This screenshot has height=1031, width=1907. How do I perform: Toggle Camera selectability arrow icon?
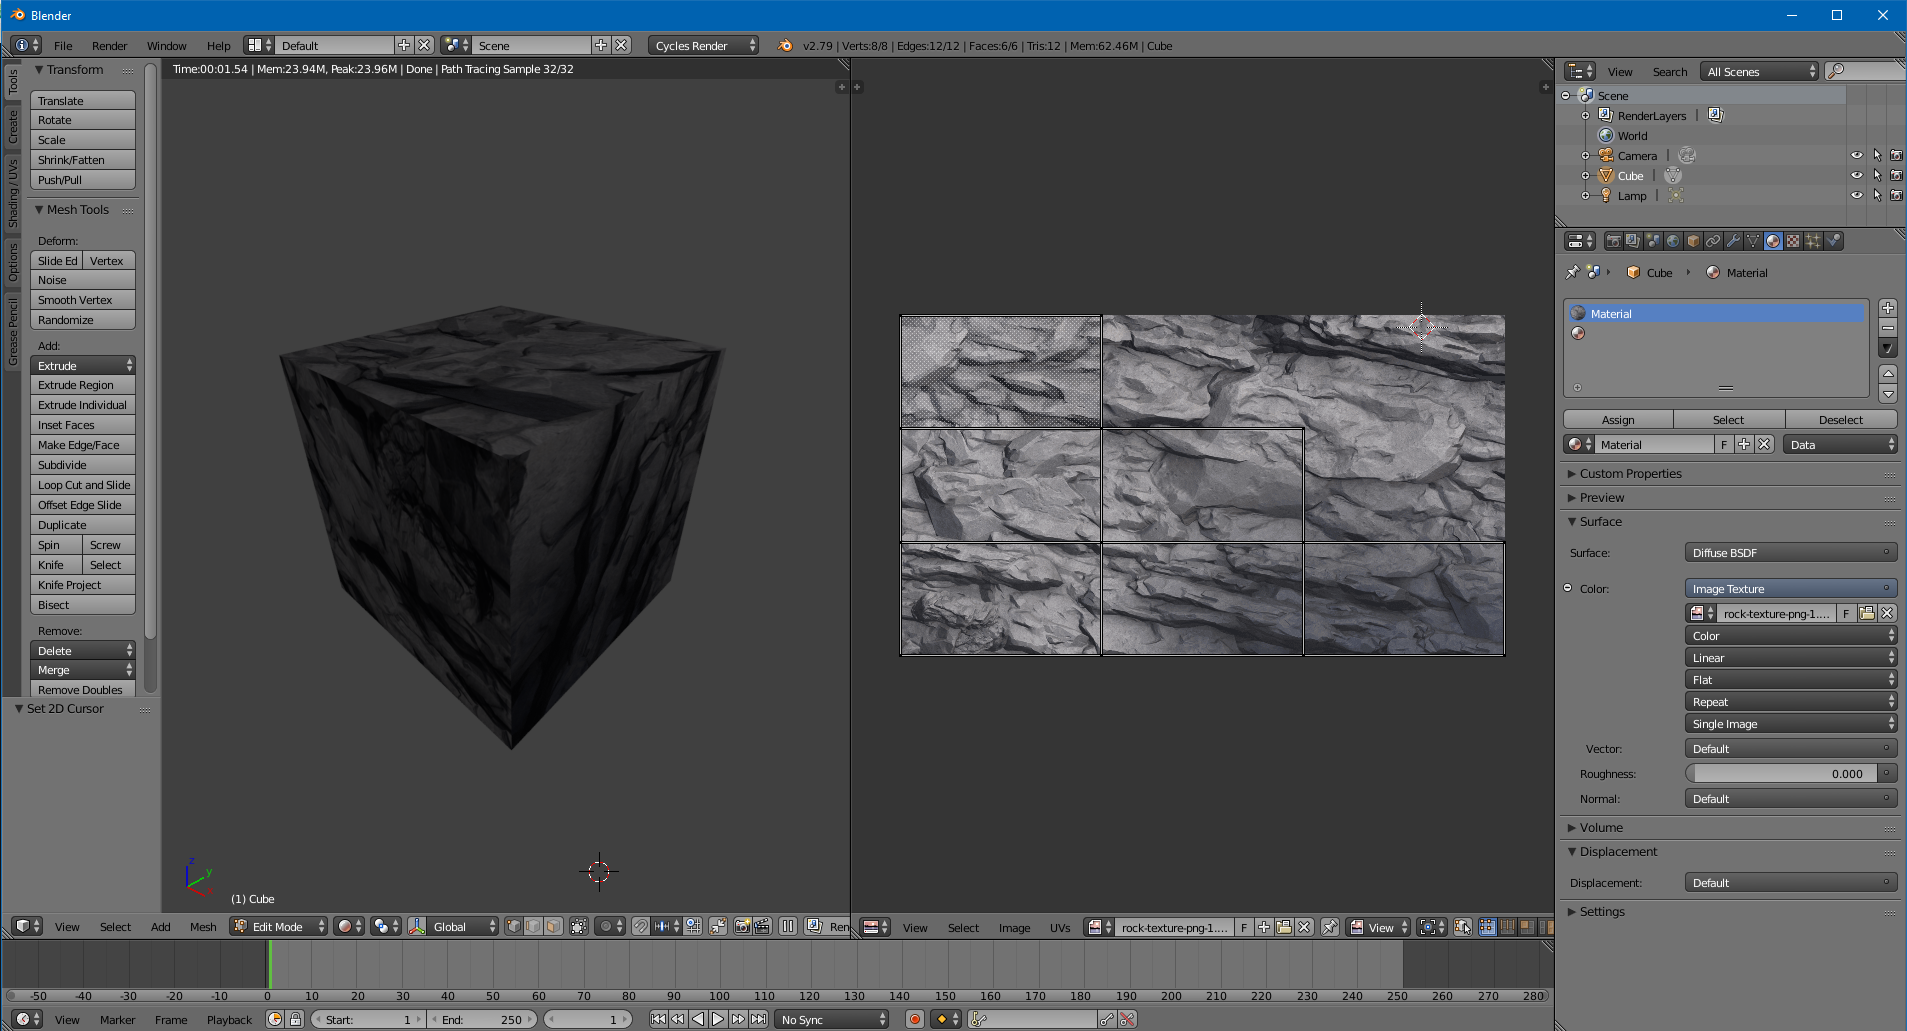1877,155
